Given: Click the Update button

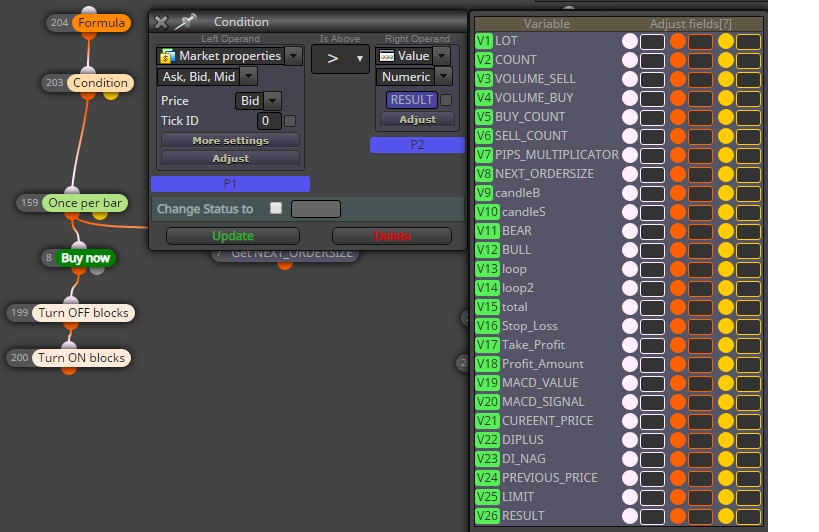Looking at the screenshot, I should [233, 236].
